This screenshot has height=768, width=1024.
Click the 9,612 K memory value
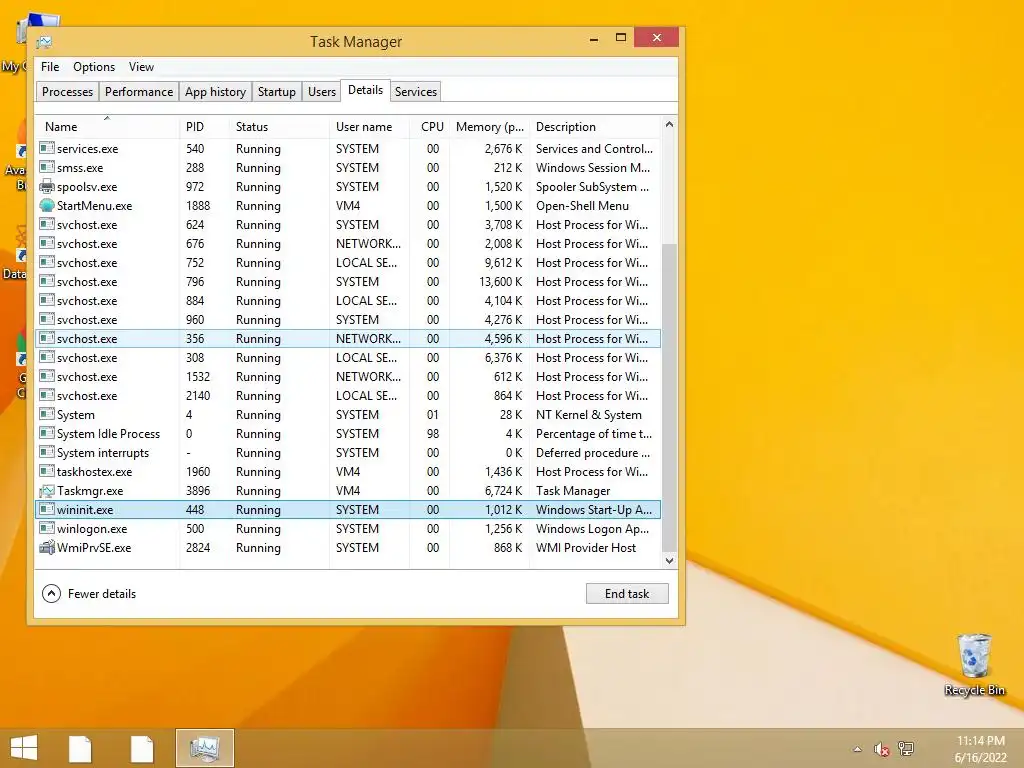tap(504, 263)
